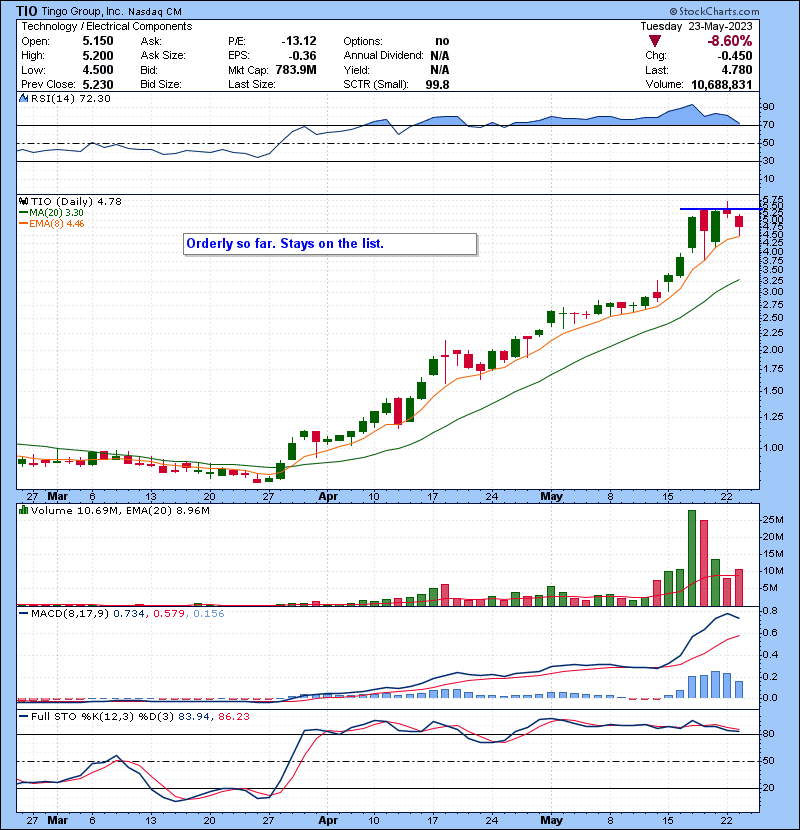Image resolution: width=800 pixels, height=830 pixels.
Task: Click the blue horizontal resistance line on price chart
Action: click(721, 209)
